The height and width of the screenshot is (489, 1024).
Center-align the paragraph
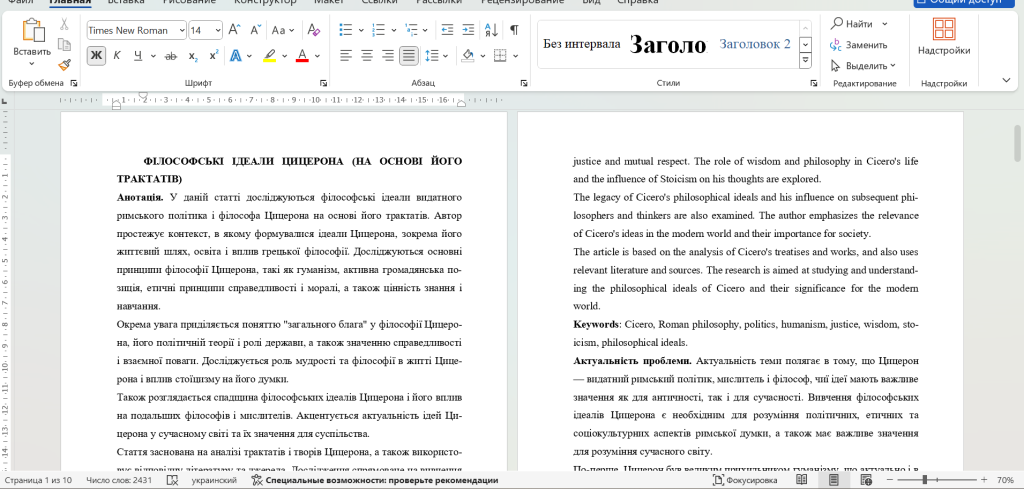click(x=366, y=56)
